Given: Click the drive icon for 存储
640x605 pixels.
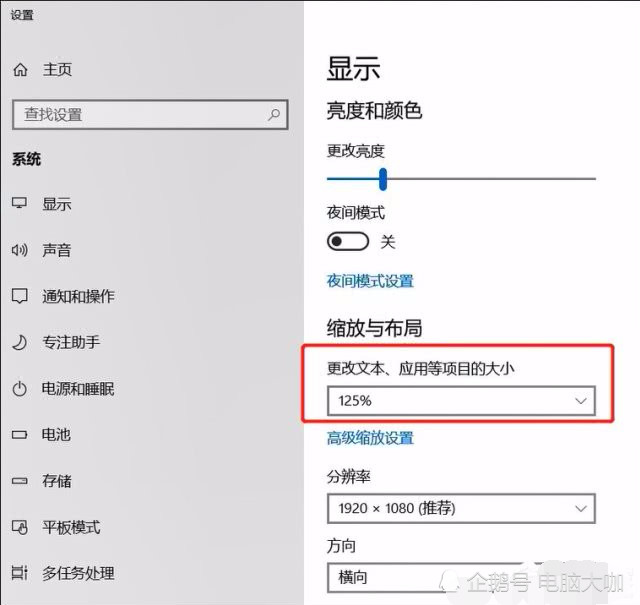Looking at the screenshot, I should [x=19, y=481].
